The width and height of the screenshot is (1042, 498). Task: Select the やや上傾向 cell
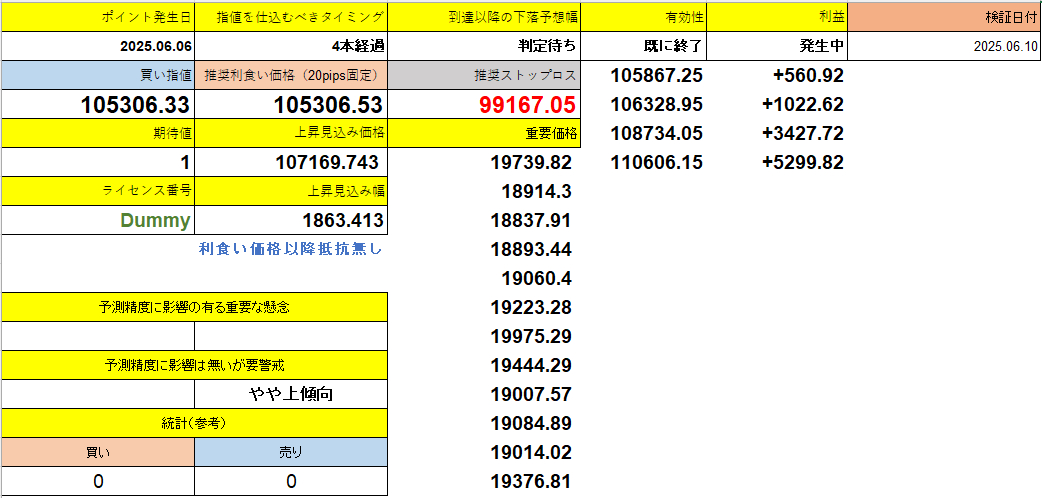click(x=291, y=394)
